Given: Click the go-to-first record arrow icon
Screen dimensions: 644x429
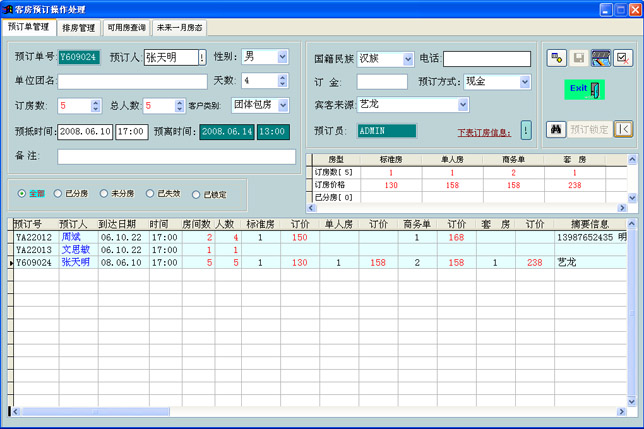Looking at the screenshot, I should pyautogui.click(x=624, y=128).
